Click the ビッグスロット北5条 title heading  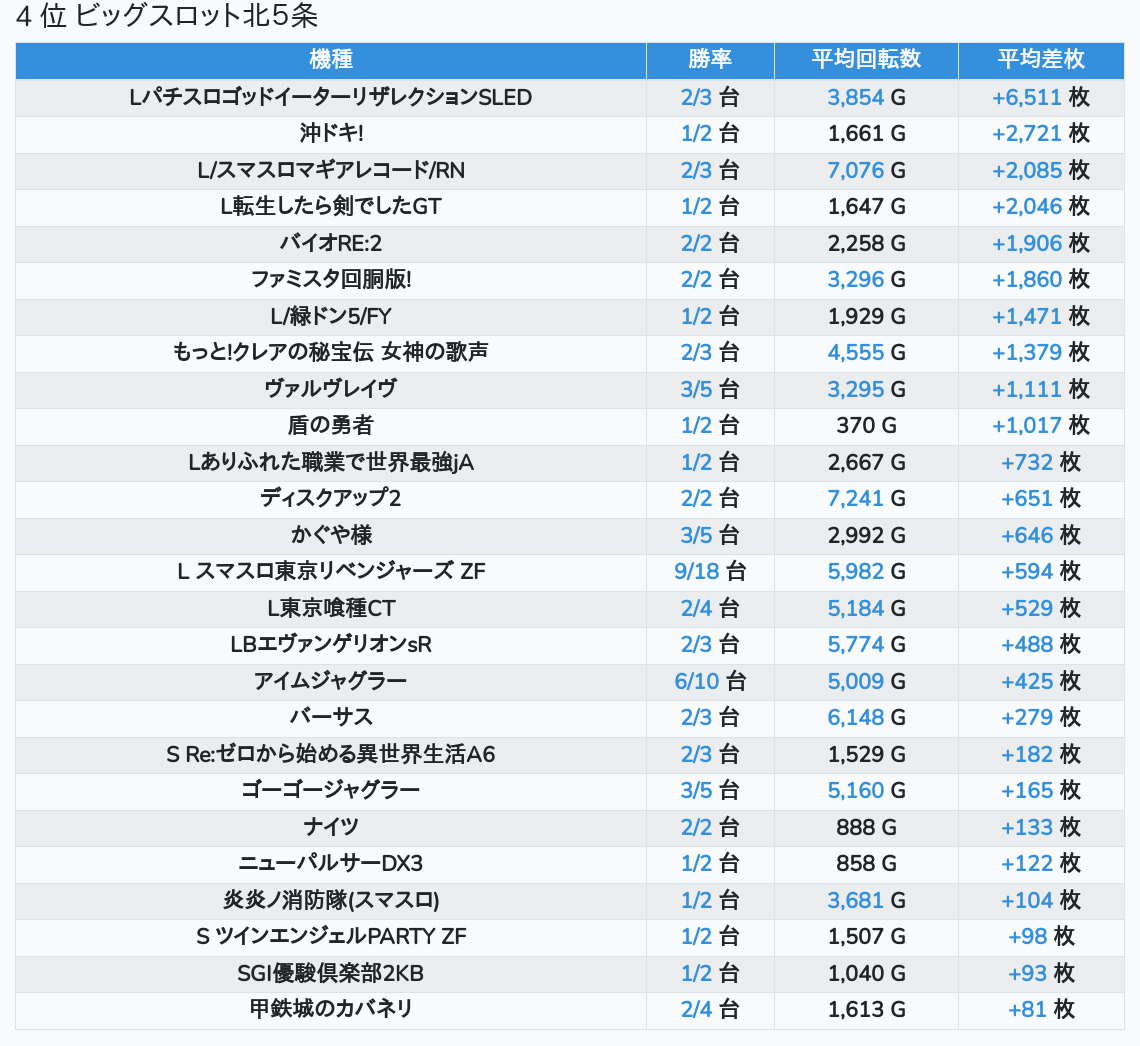(168, 17)
